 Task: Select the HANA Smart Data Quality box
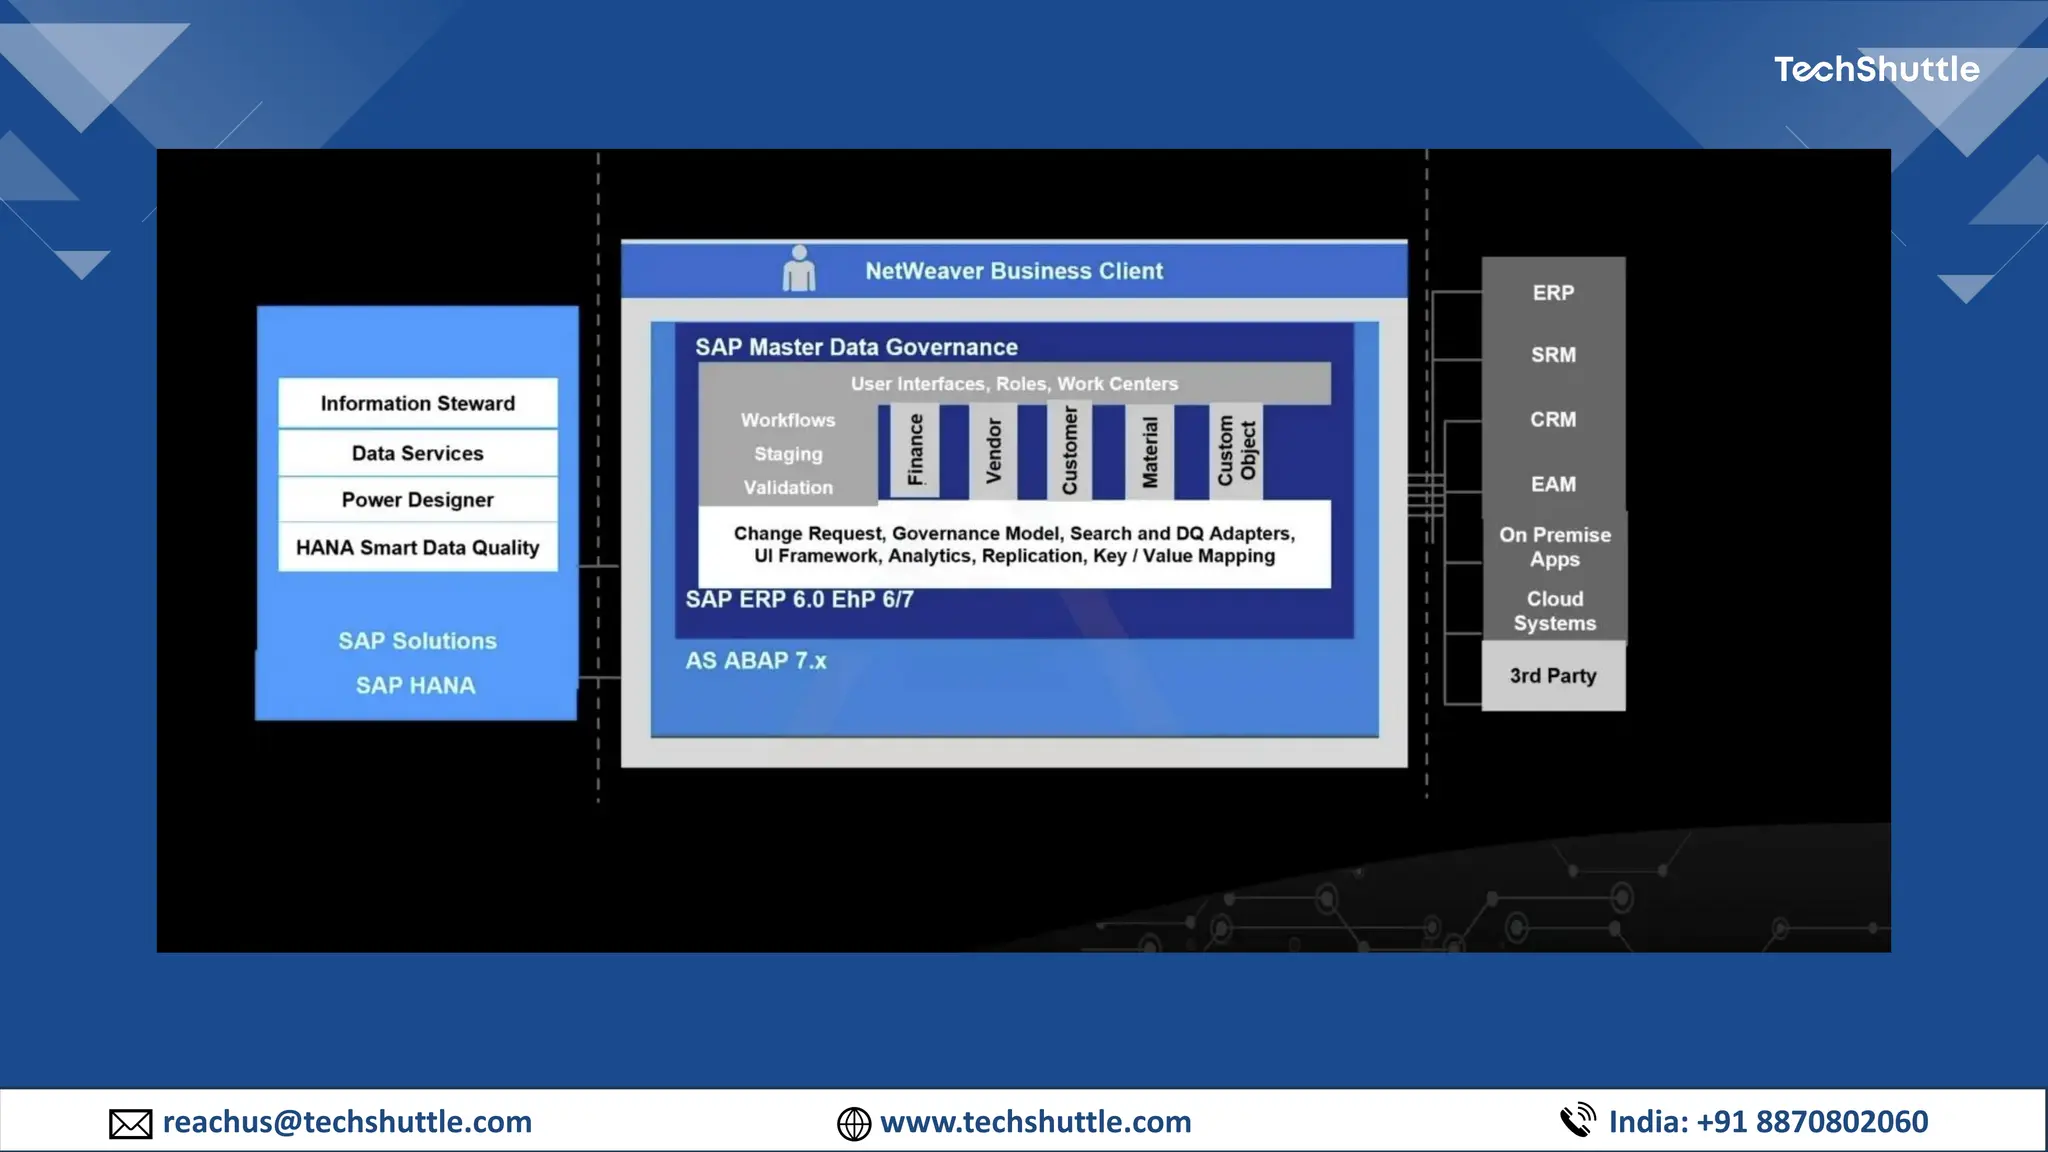418,547
